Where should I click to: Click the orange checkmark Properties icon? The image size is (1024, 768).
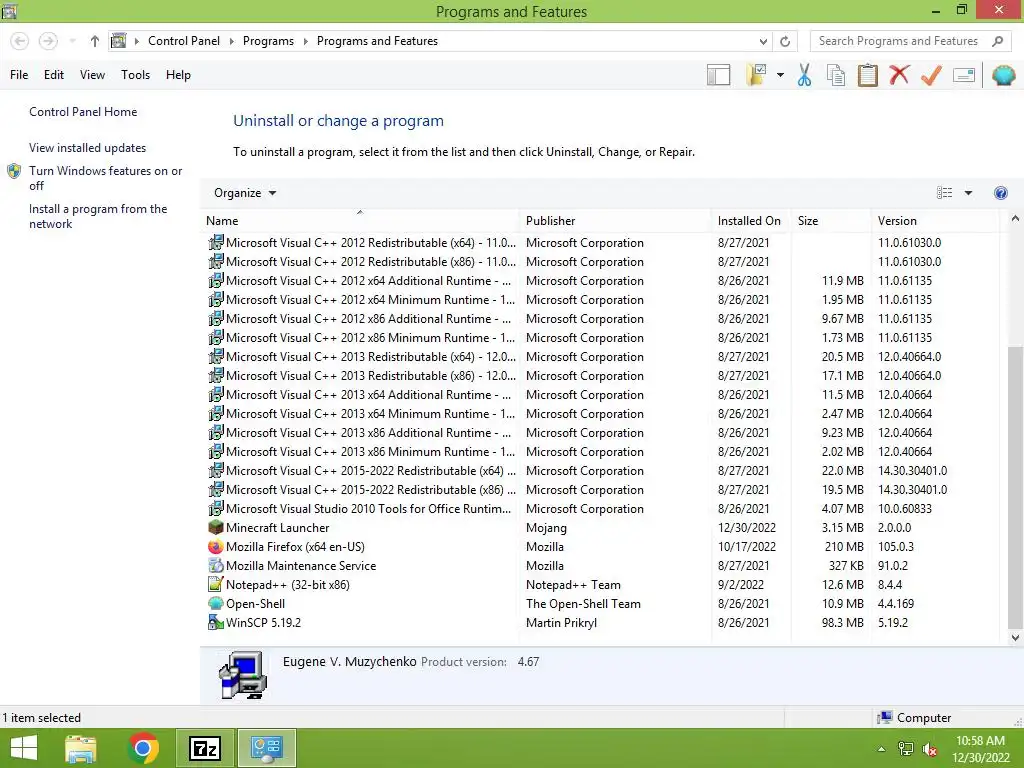[931, 75]
